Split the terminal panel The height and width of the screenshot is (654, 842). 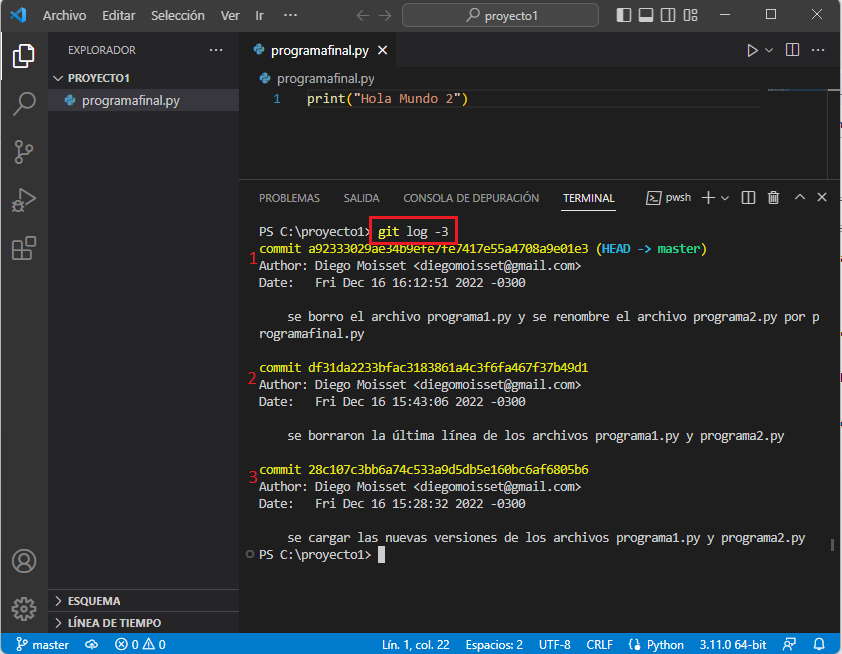748,198
